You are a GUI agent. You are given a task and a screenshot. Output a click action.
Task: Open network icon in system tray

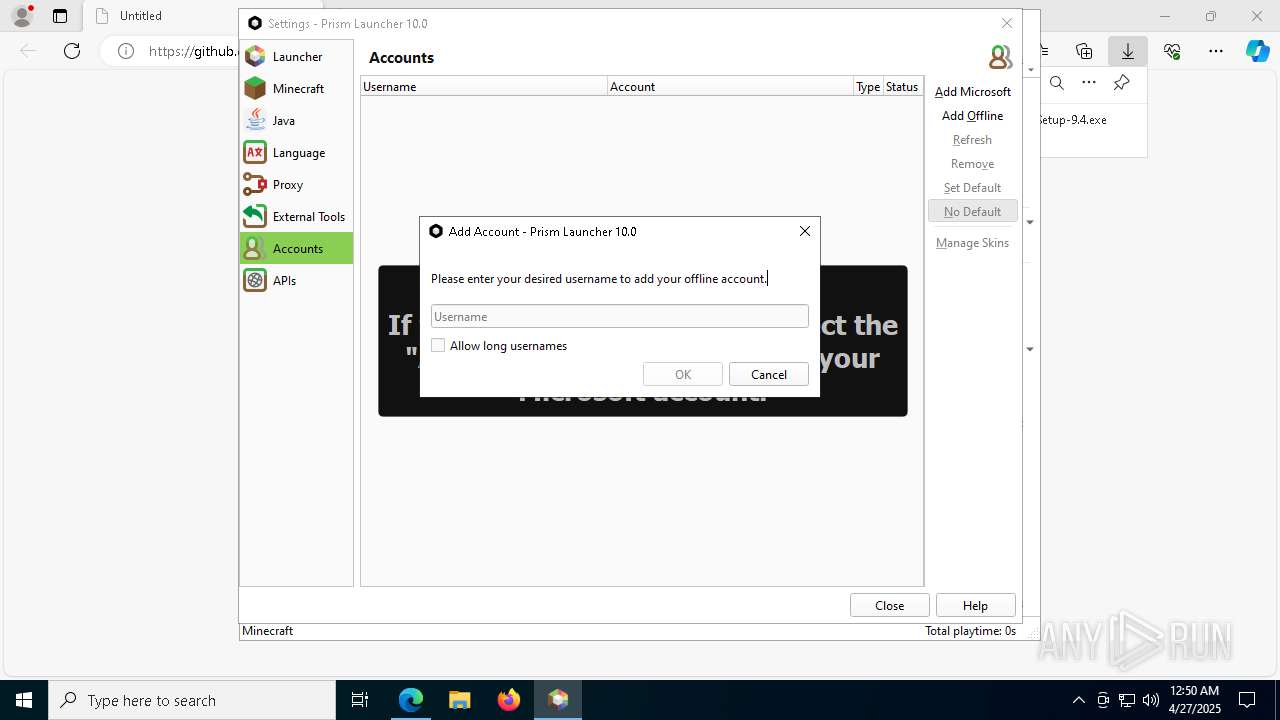[x=1127, y=700]
